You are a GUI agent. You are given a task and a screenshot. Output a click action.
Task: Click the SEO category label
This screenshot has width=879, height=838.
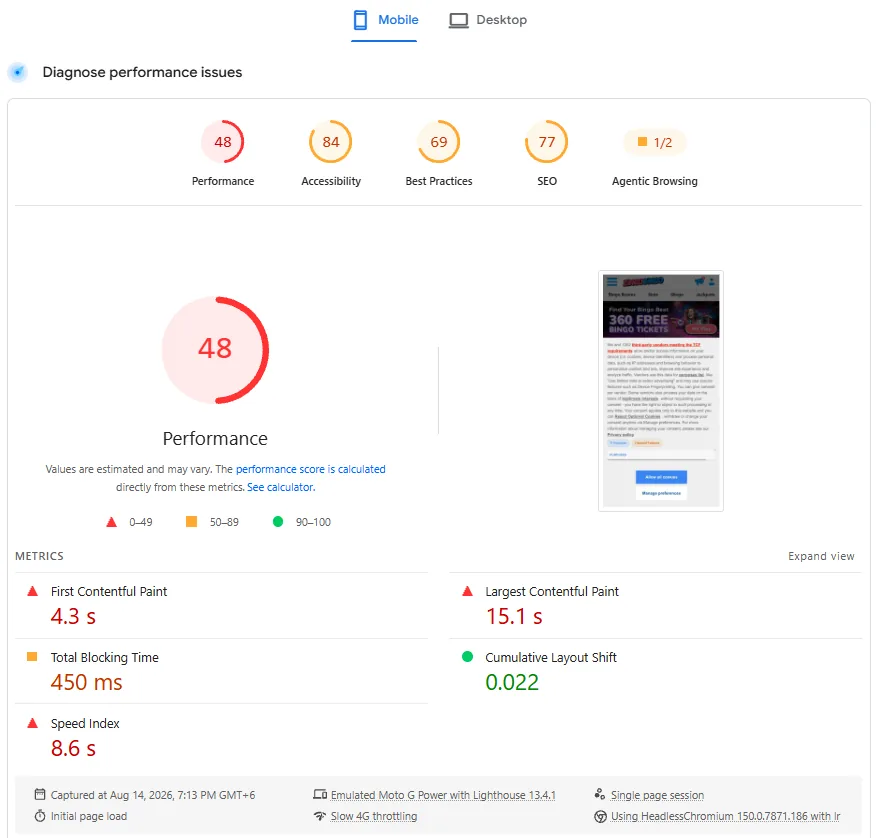547,181
